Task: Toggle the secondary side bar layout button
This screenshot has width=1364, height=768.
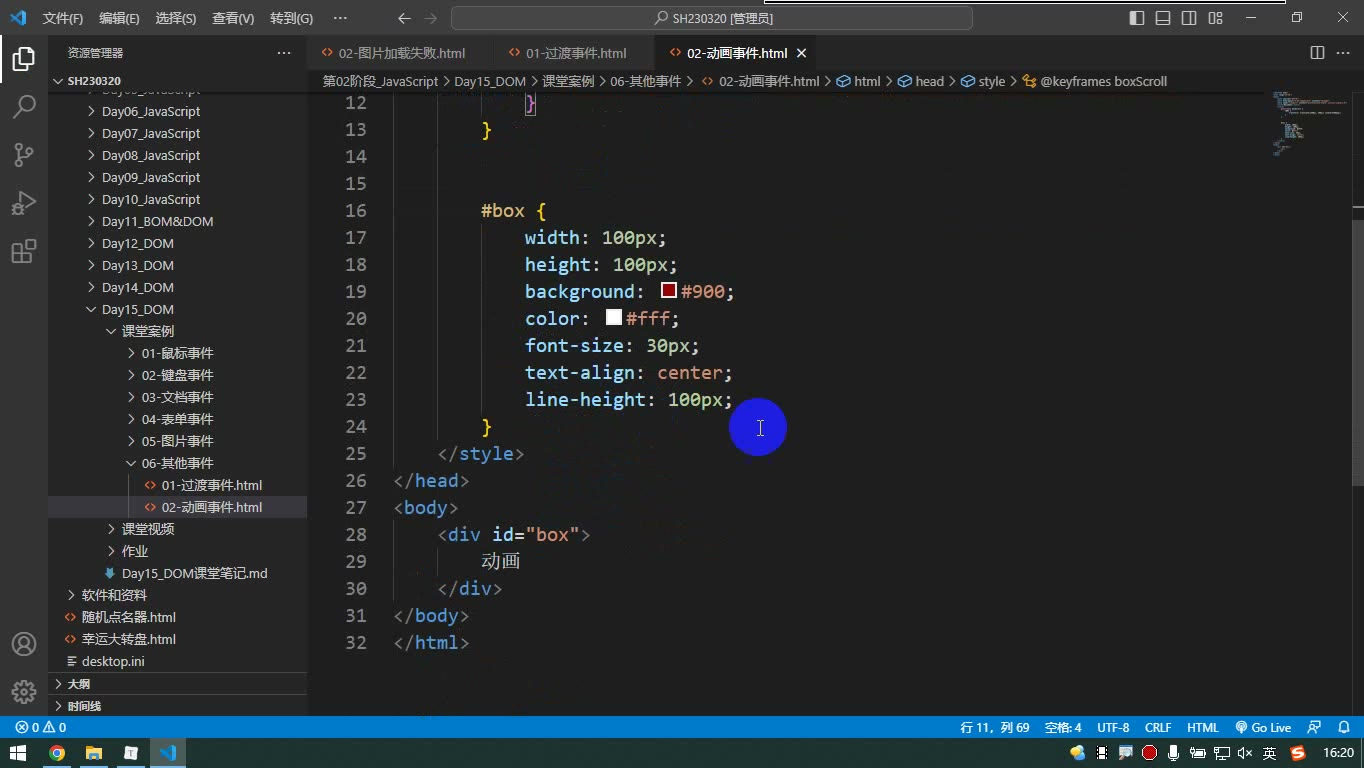Action: pyautogui.click(x=1189, y=18)
